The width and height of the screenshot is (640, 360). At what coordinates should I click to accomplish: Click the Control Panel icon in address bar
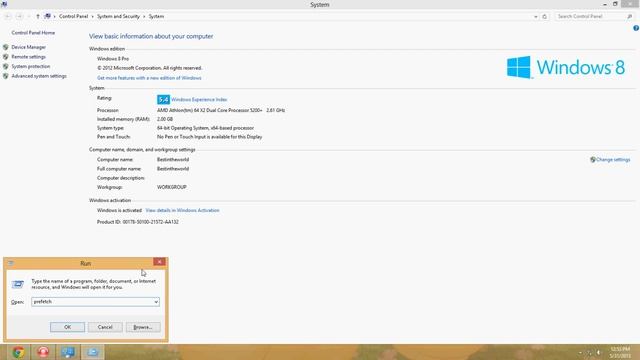coord(48,16)
